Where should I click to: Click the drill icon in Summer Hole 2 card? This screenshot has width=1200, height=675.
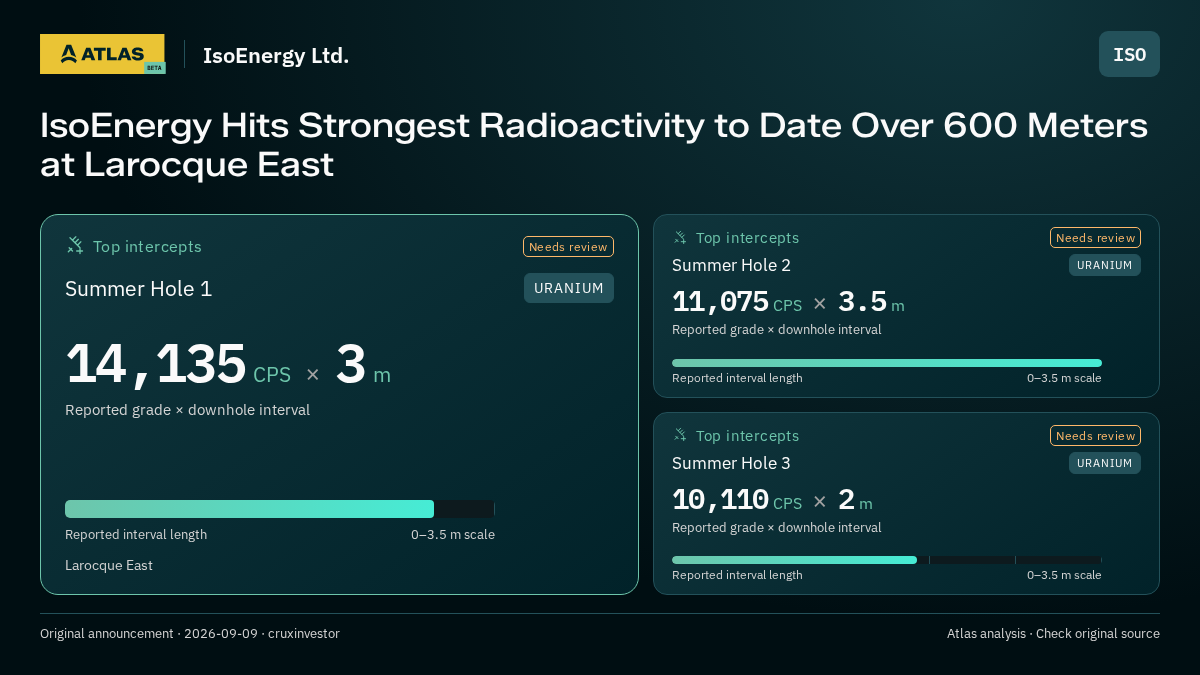pyautogui.click(x=680, y=237)
